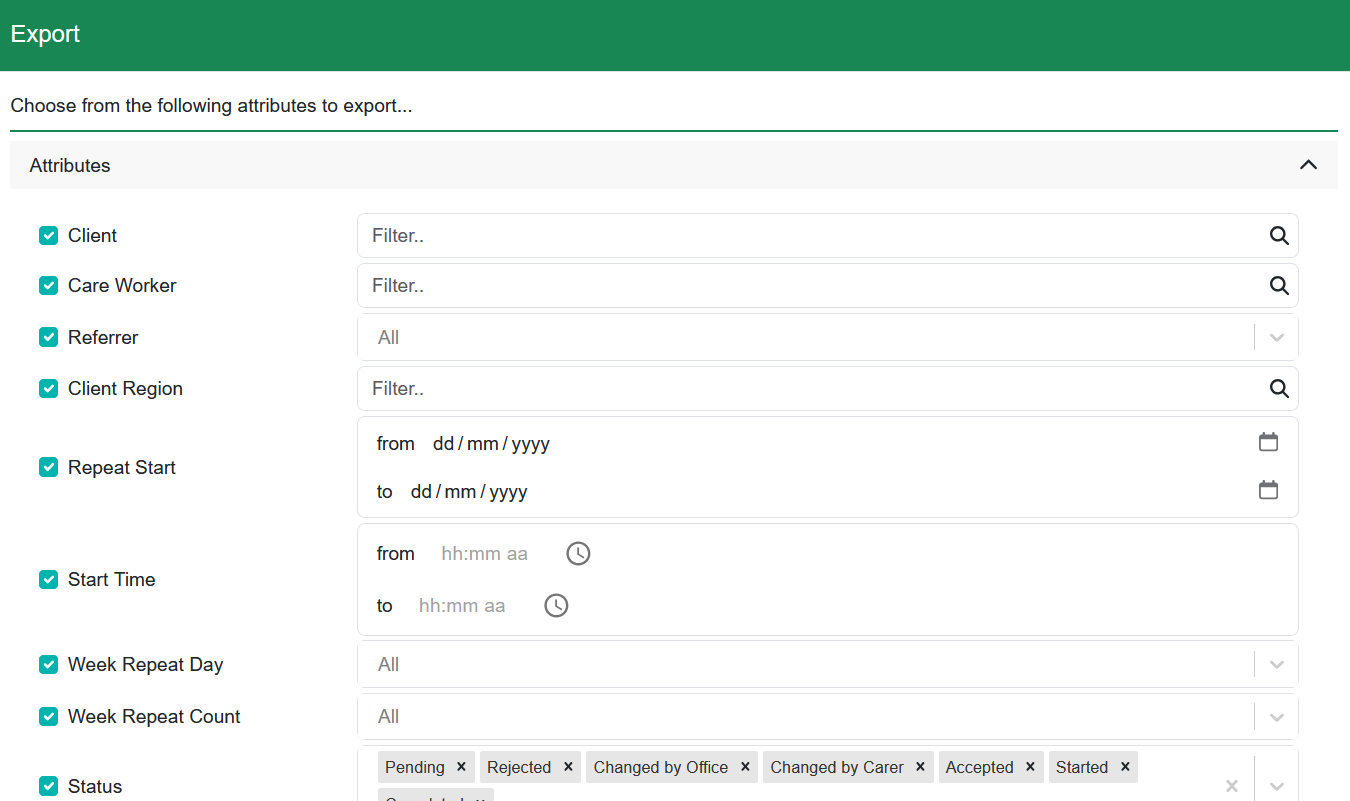Toggle the Week Repeat Count checkbox
The width and height of the screenshot is (1350, 801).
click(48, 716)
